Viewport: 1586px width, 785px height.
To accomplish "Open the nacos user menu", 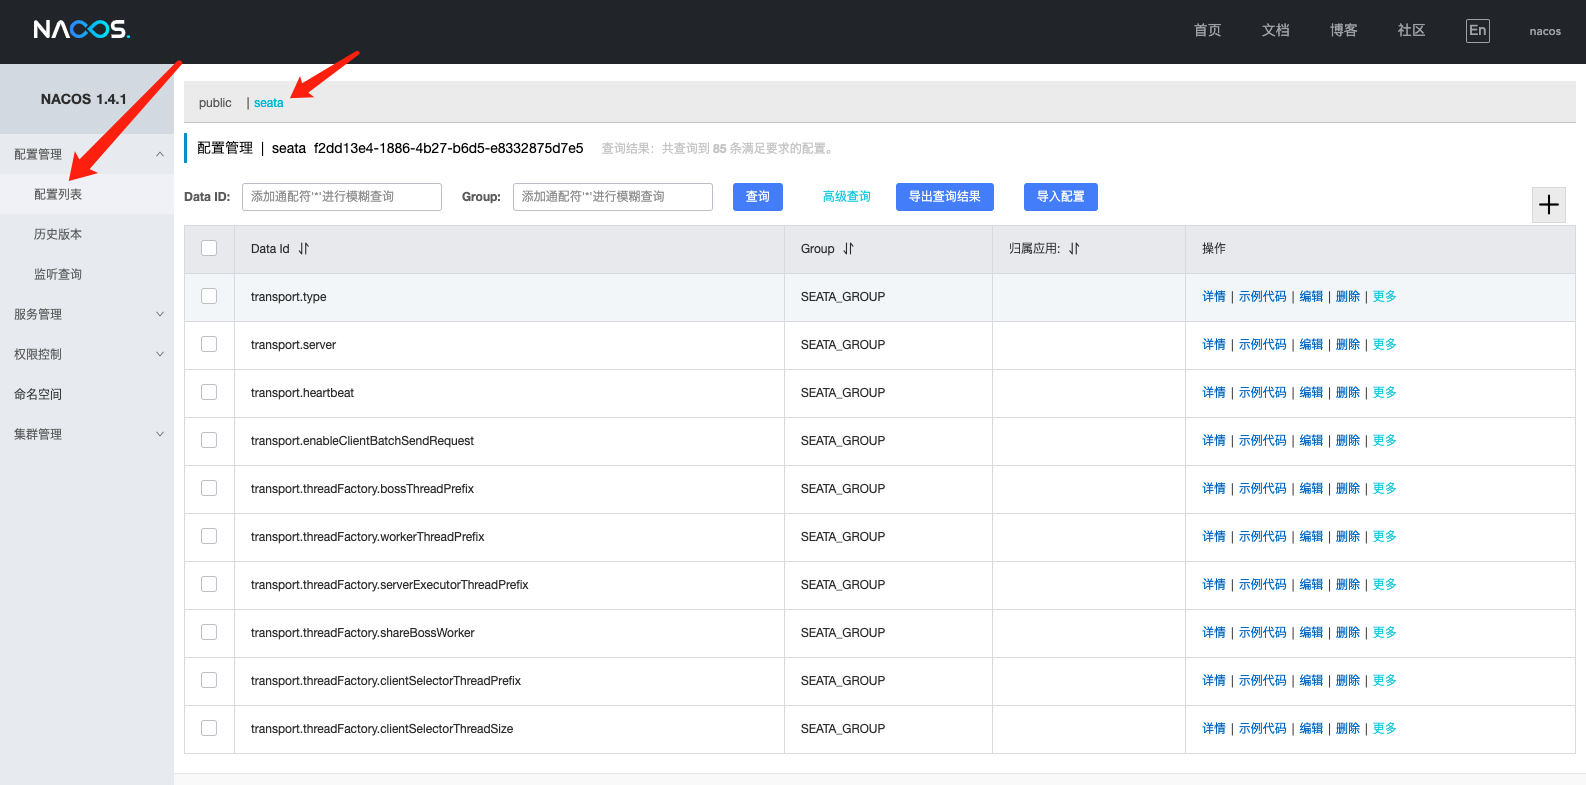I will tap(1545, 31).
